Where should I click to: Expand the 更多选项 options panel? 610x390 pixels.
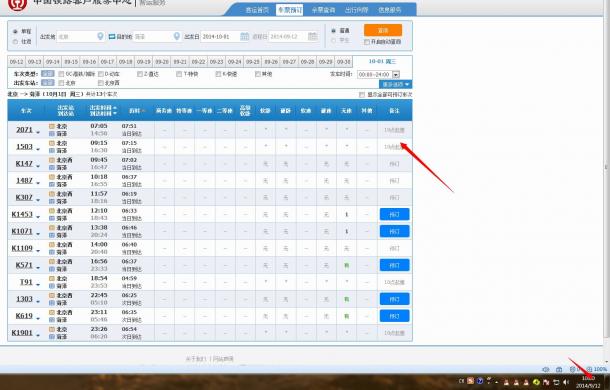(x=395, y=84)
